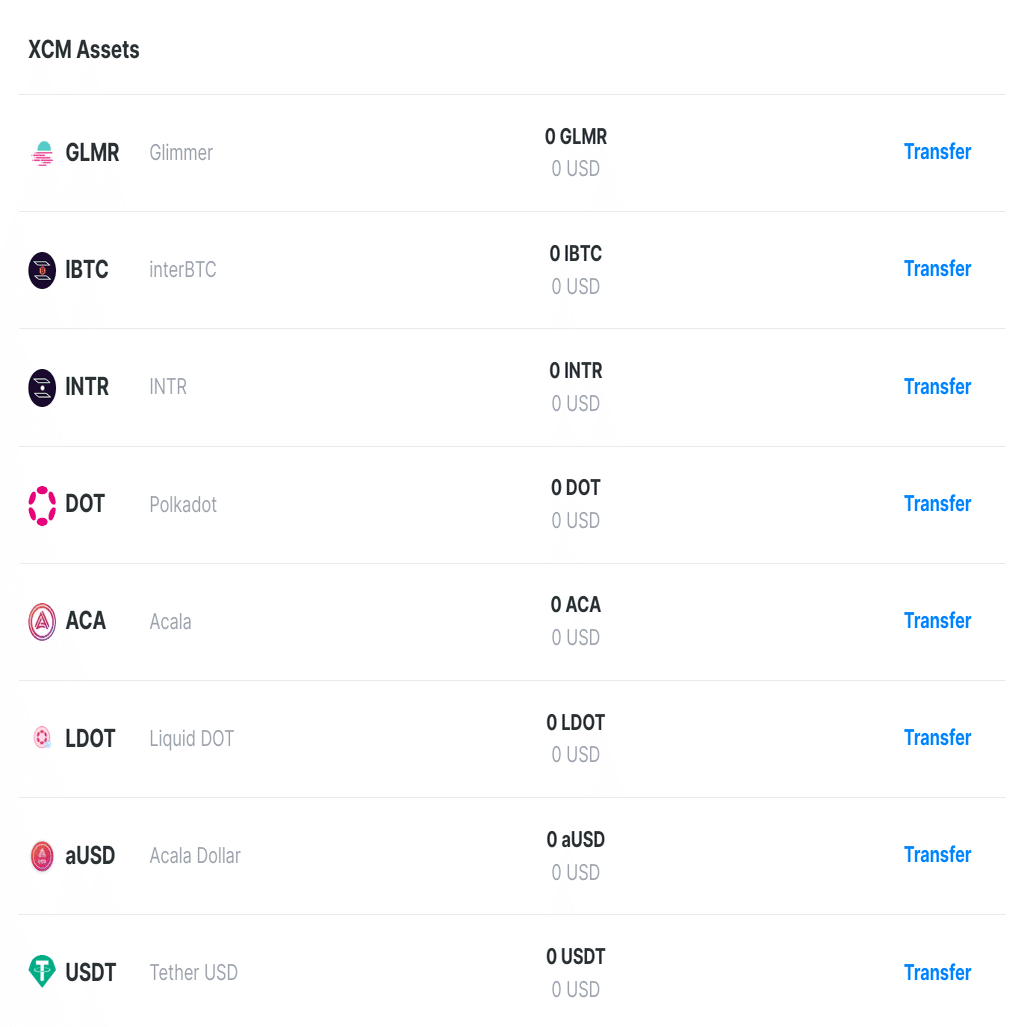
Task: Start an INTR transfer
Action: point(937,387)
